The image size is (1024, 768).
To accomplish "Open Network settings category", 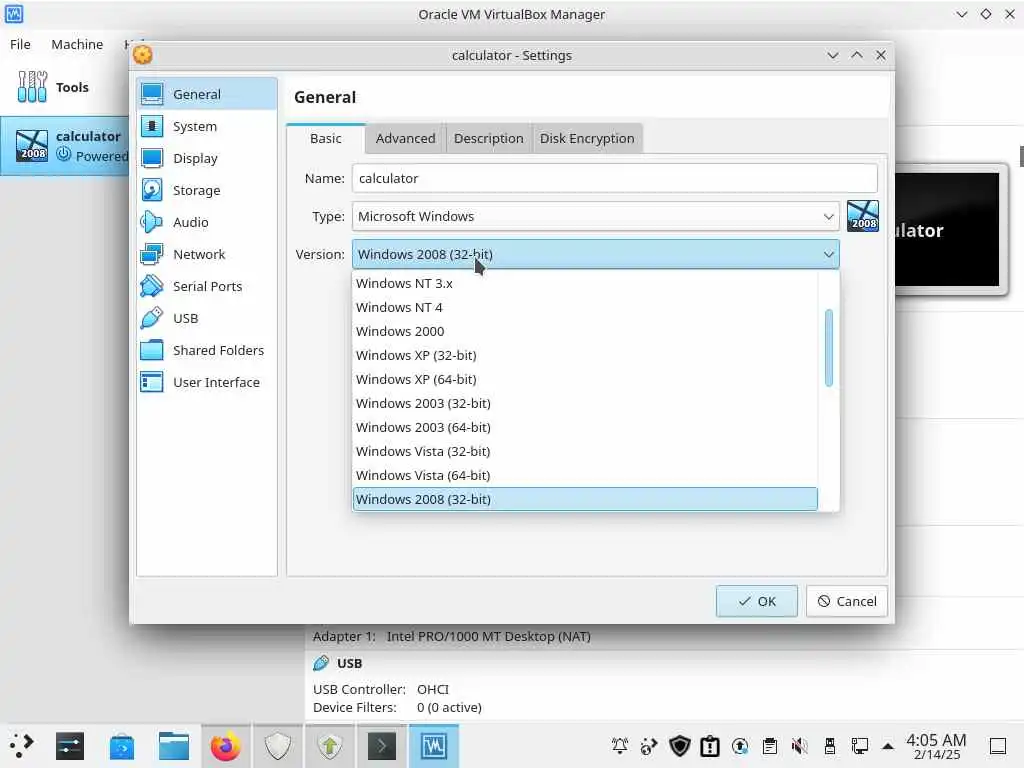I will (206, 254).
